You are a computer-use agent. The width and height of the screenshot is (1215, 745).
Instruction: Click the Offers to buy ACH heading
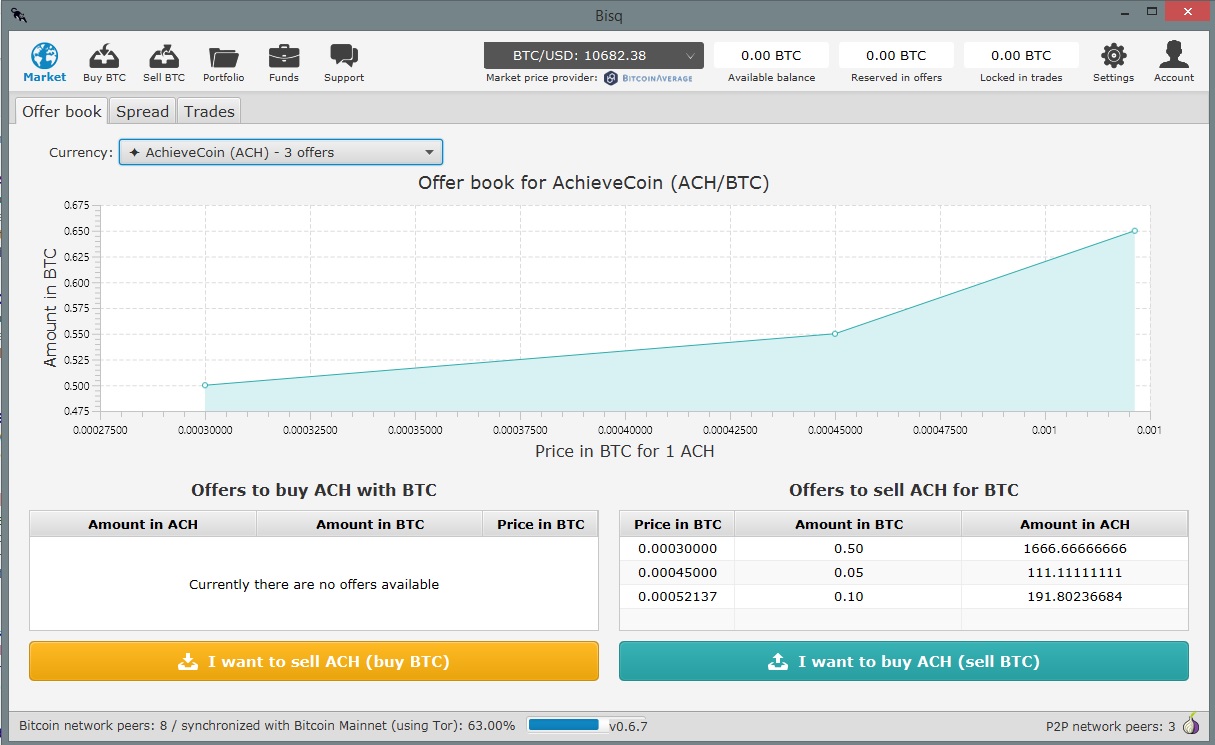click(314, 490)
